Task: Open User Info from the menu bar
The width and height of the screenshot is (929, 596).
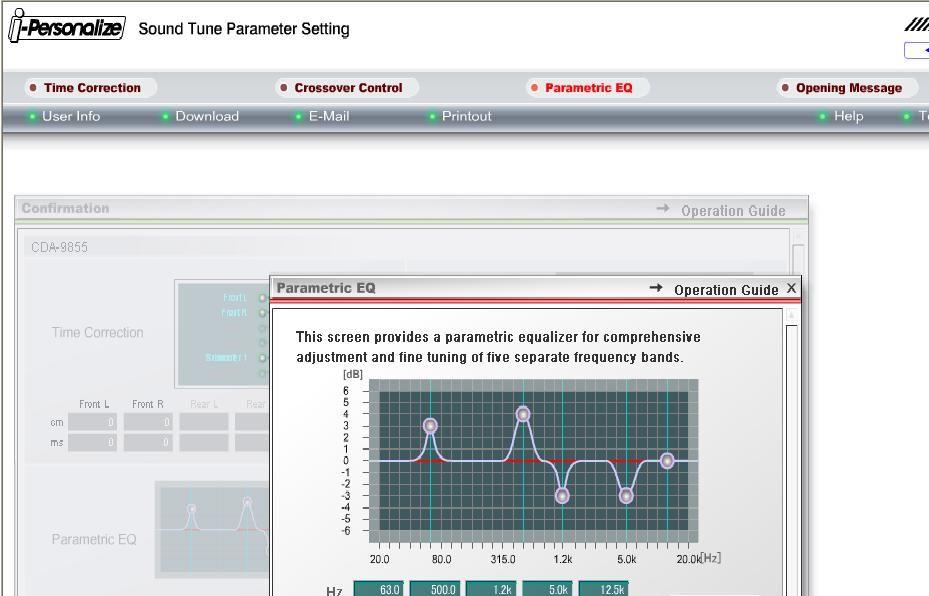Action: coord(70,116)
